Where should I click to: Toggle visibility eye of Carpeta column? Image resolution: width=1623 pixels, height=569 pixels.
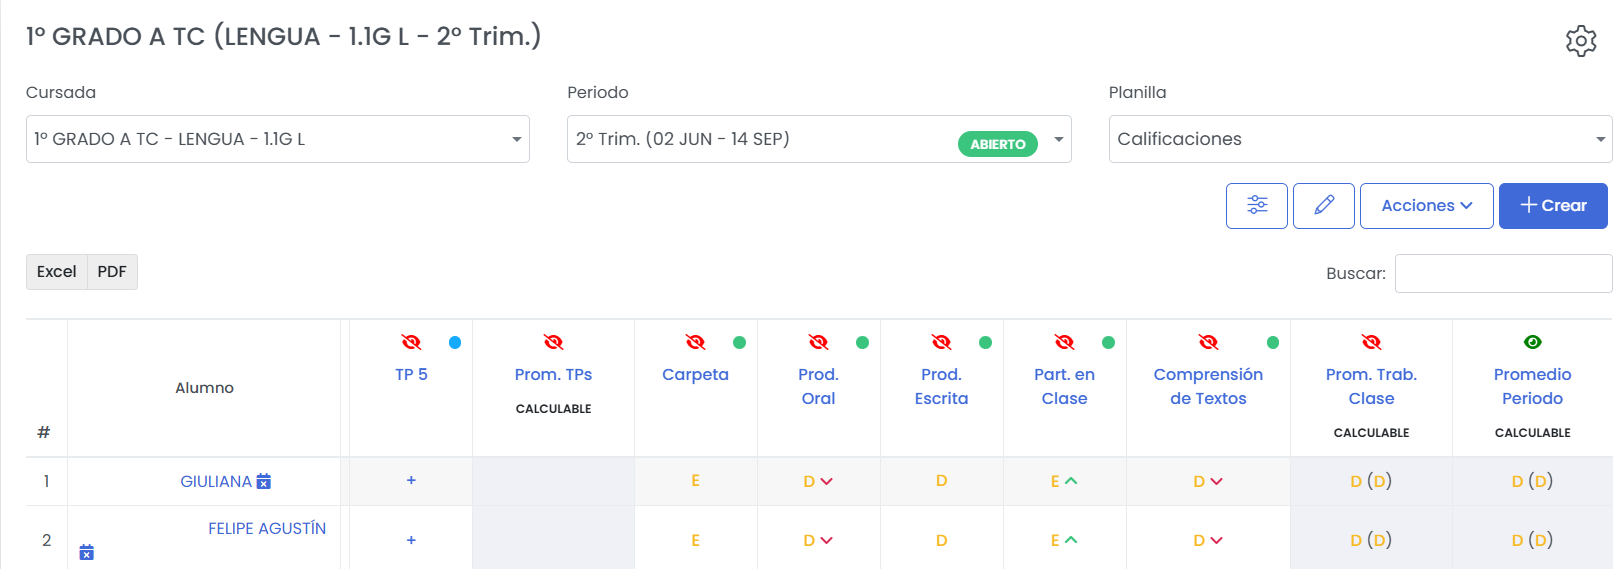695,342
